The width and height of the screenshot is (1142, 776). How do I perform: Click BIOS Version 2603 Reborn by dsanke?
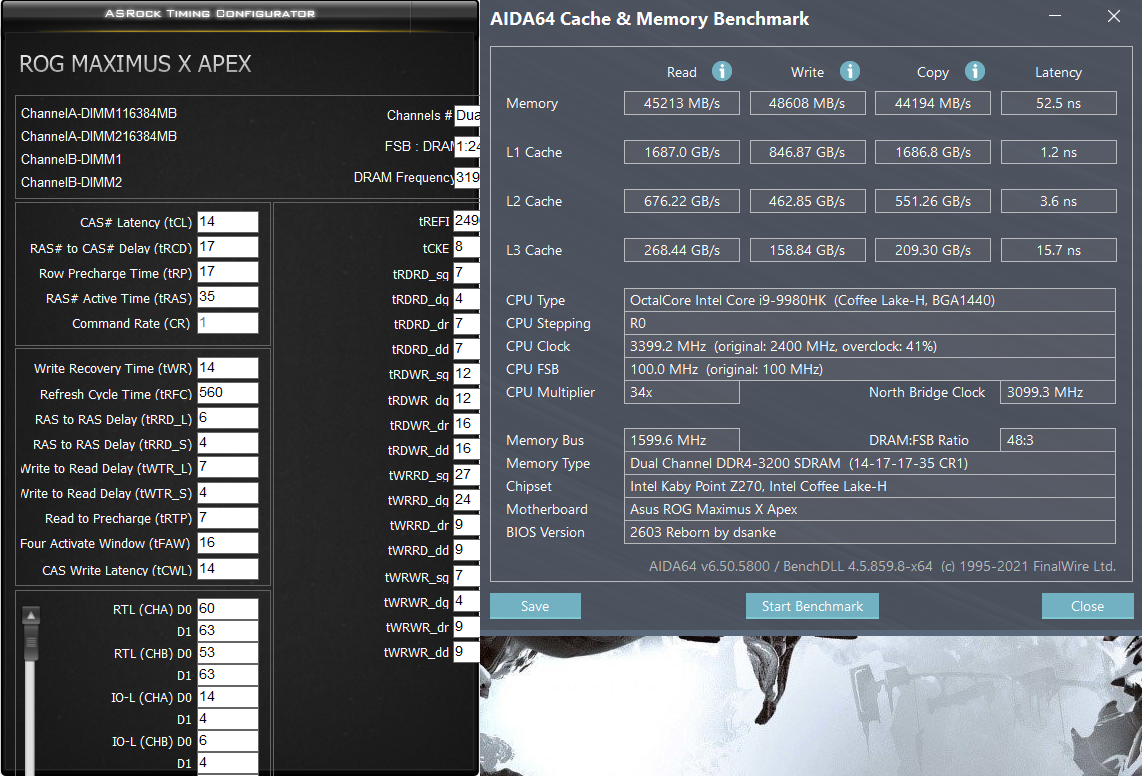(870, 532)
